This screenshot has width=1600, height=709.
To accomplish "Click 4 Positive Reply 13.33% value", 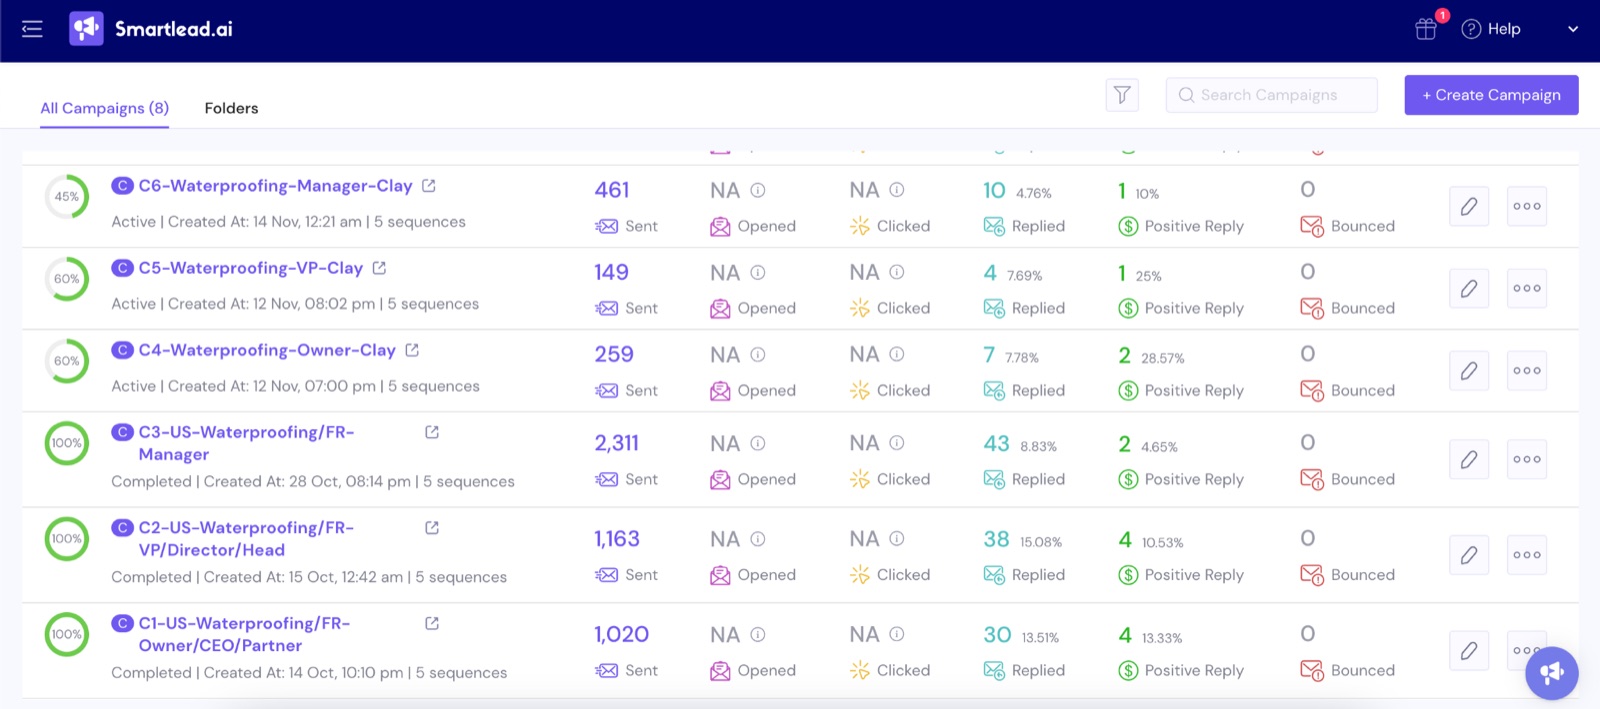I will click(x=1150, y=635).
